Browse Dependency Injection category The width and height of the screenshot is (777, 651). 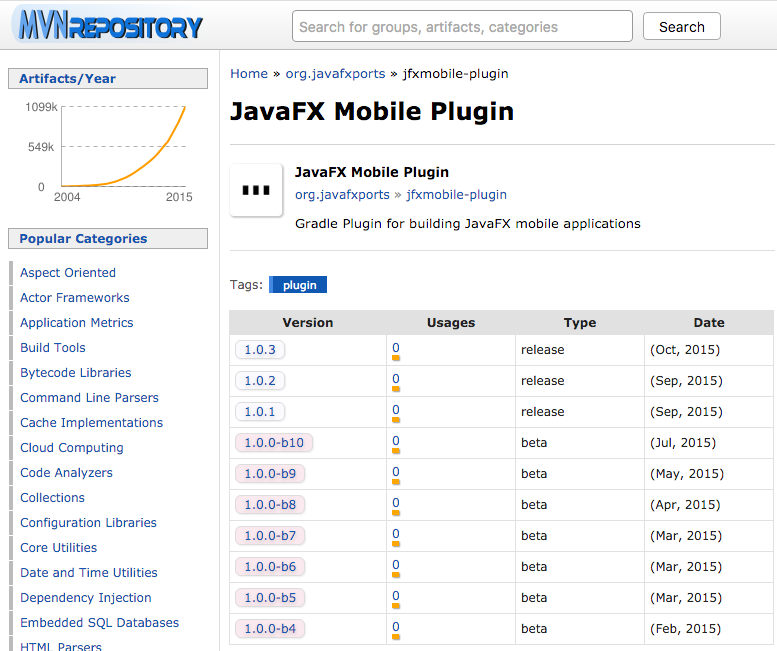click(x=86, y=598)
